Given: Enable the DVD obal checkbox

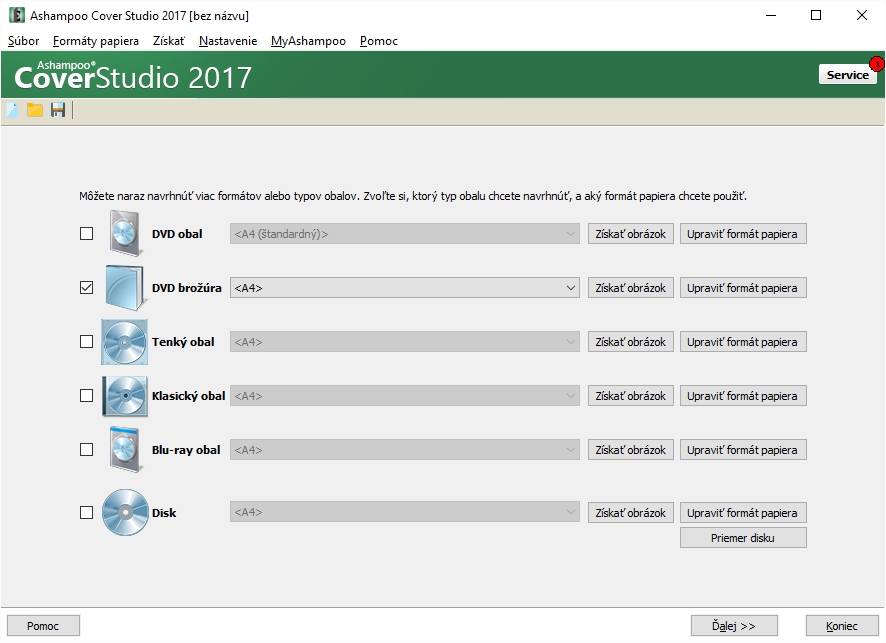Looking at the screenshot, I should (86, 234).
